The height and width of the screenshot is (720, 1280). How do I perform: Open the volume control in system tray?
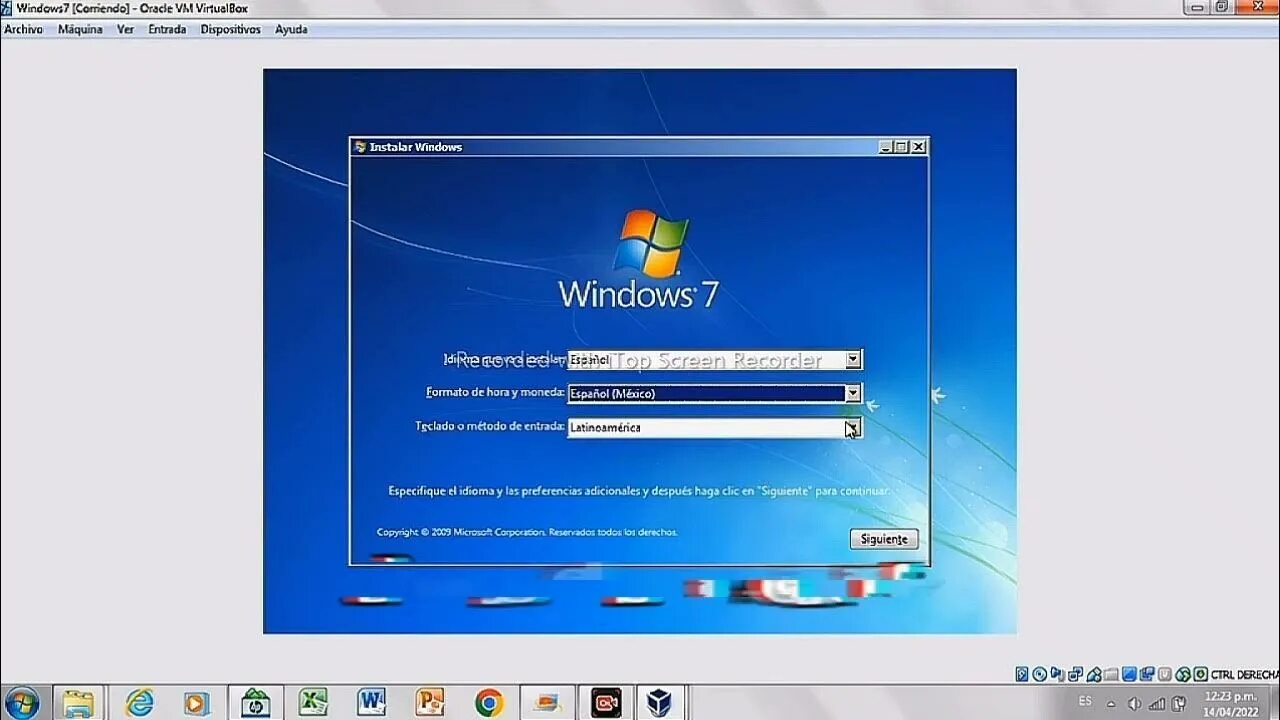click(x=1134, y=703)
